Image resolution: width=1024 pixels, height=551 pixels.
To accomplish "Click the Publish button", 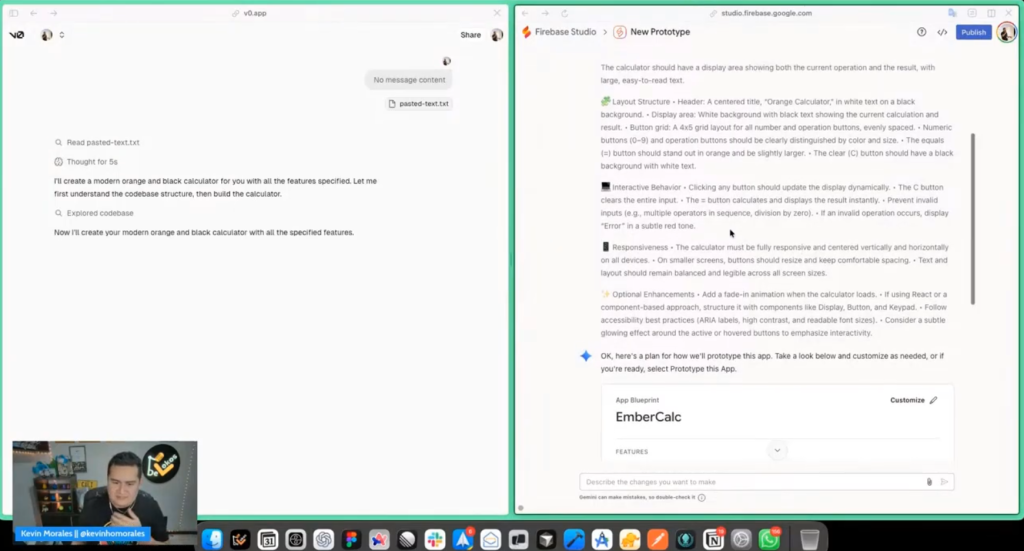I will pos(973,32).
